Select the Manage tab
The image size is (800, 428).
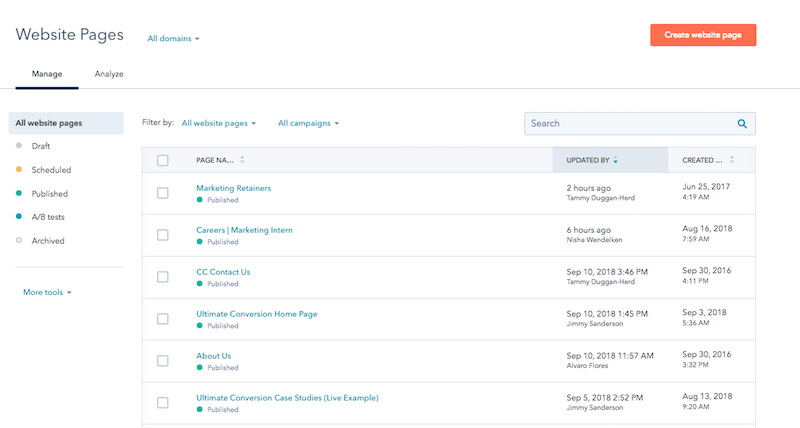47,74
